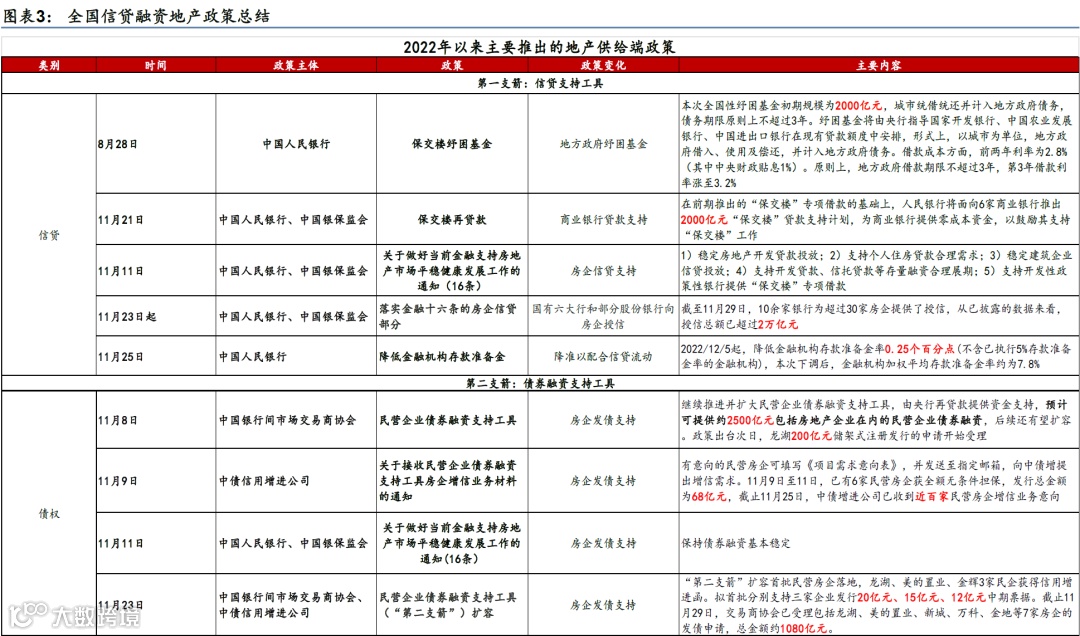Click red 2000亿元 in the 保交楼再贷款 description
The width and height of the screenshot is (1080, 636).
tap(704, 220)
